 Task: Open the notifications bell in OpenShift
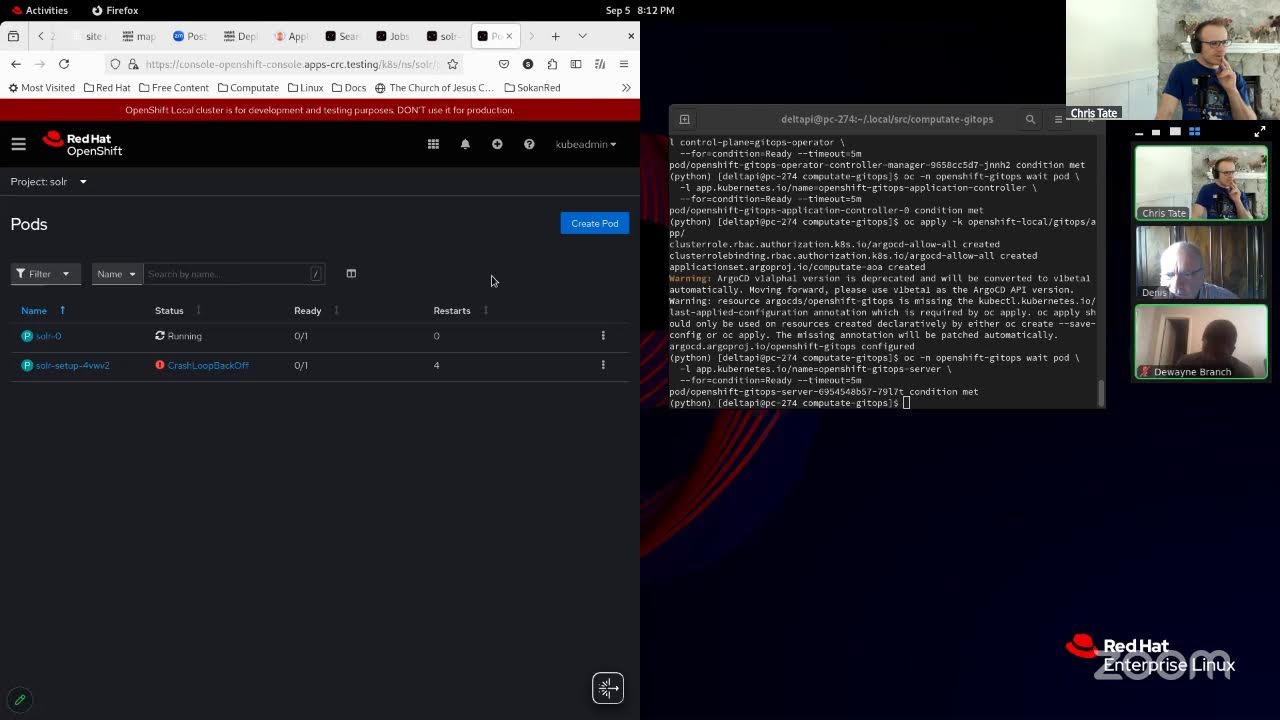465,144
